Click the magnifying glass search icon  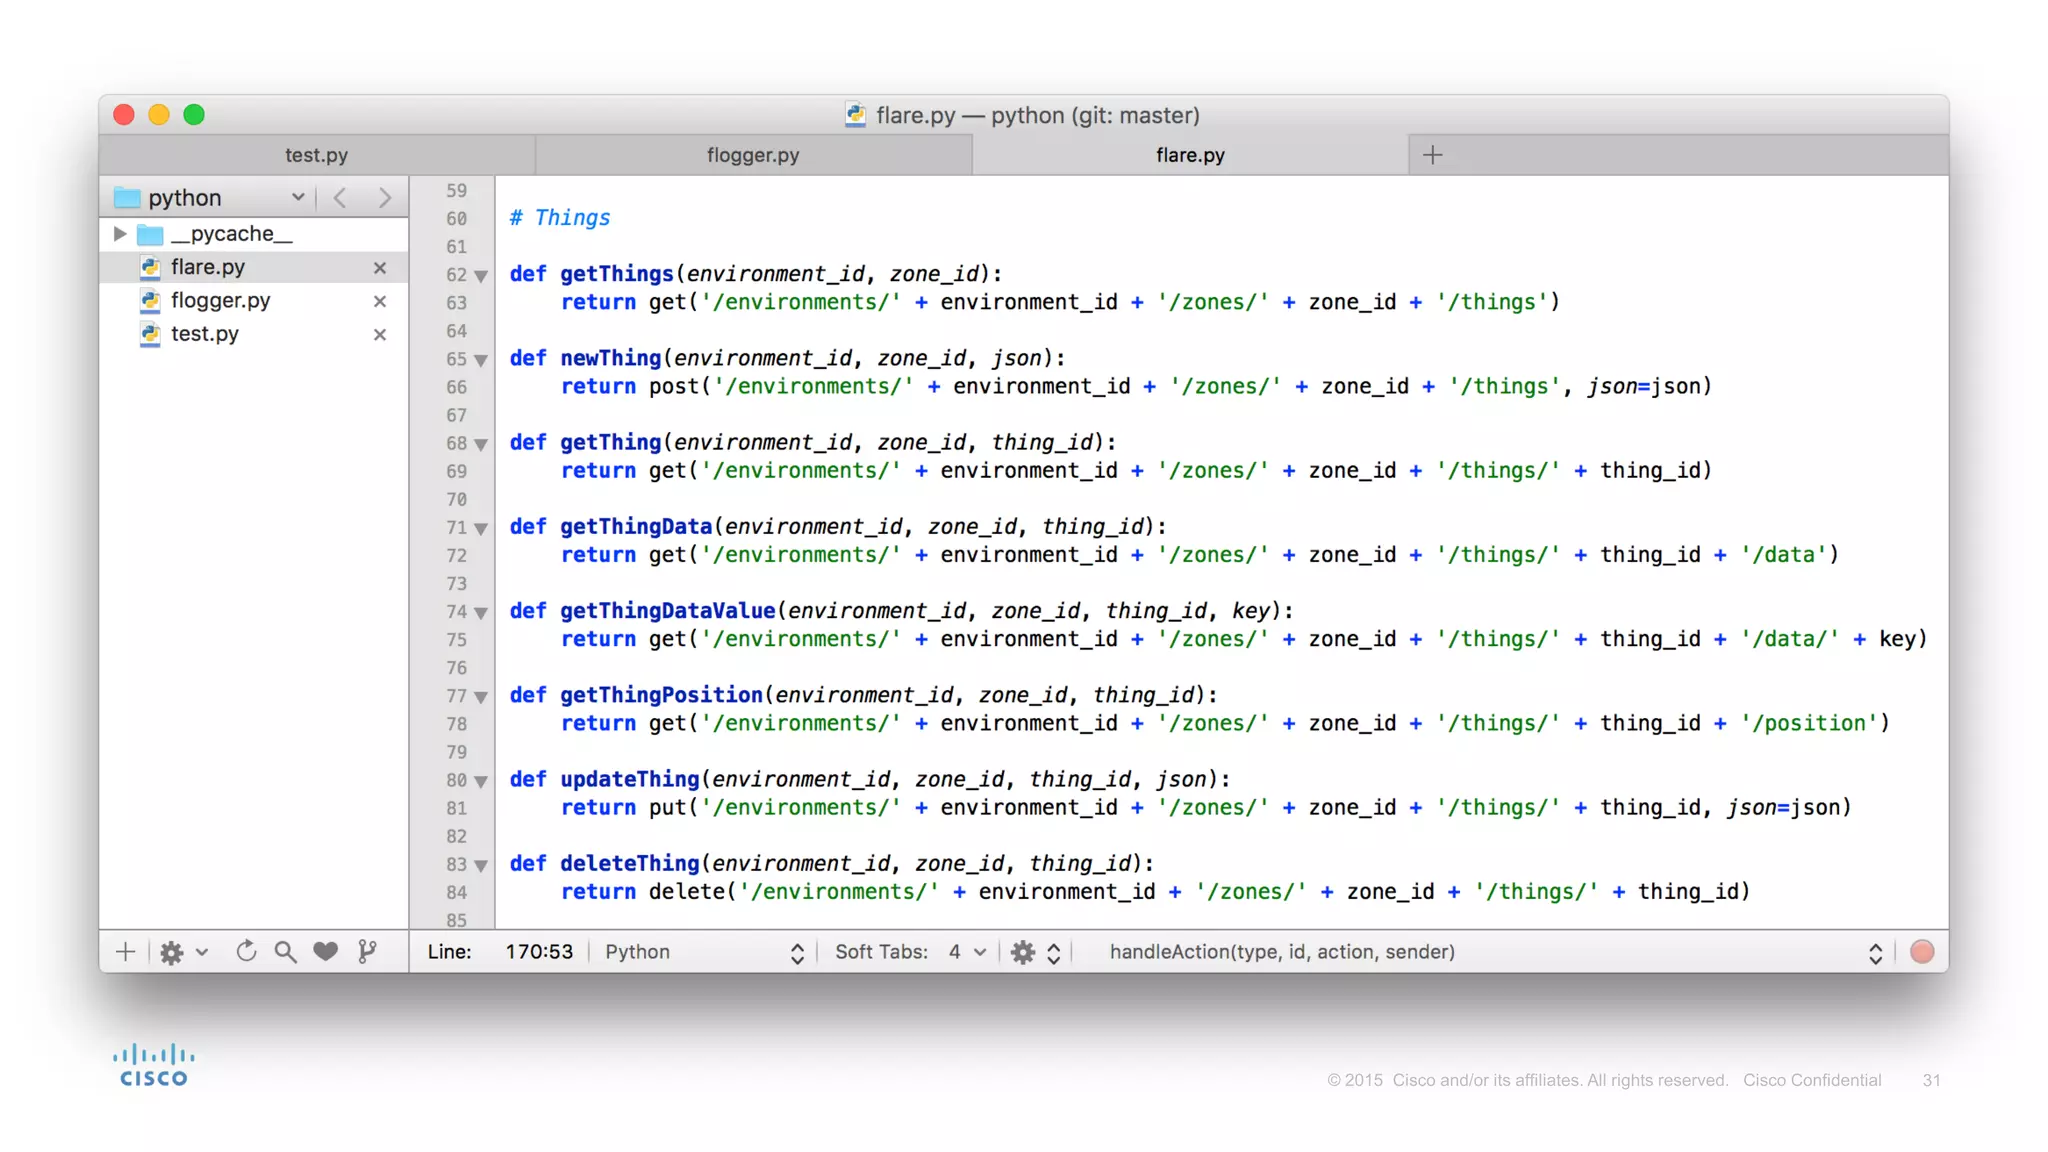285,952
